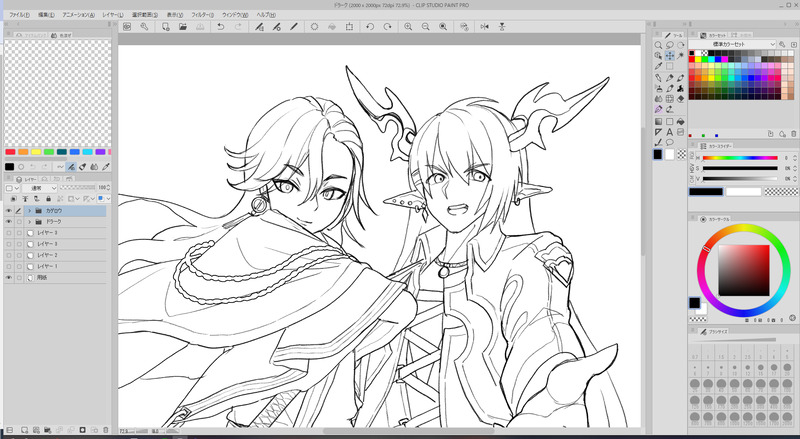Select the Fill bucket tool in tool palette
Image resolution: width=800 pixels, height=439 pixels.
[681, 121]
